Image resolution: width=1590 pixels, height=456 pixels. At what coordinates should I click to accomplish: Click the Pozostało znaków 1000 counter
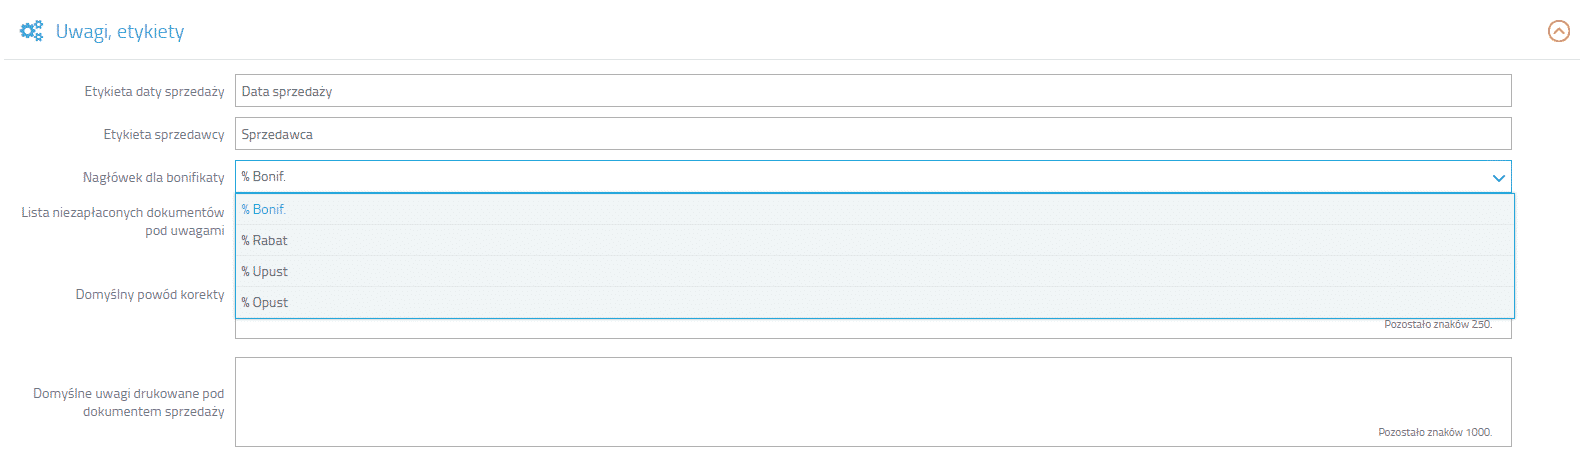(x=1434, y=433)
